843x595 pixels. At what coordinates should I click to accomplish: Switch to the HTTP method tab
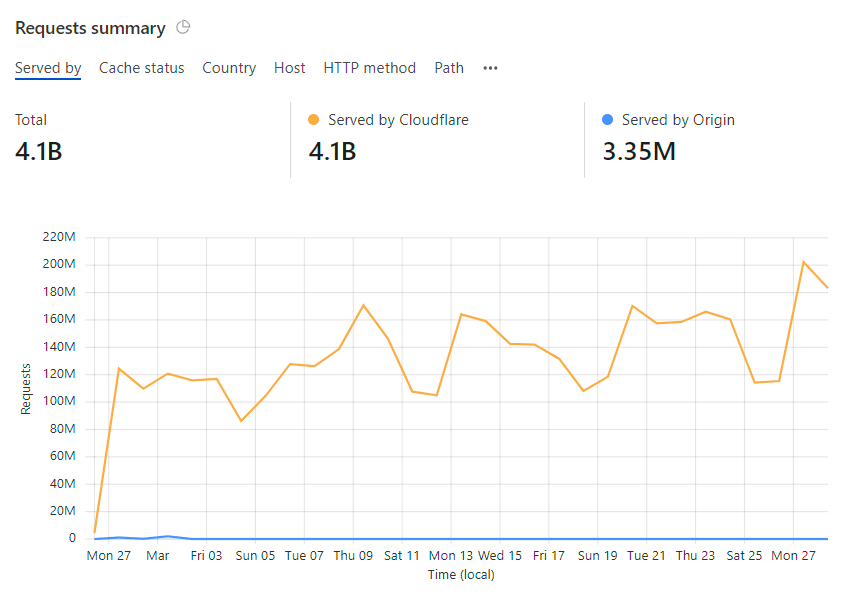pos(370,68)
